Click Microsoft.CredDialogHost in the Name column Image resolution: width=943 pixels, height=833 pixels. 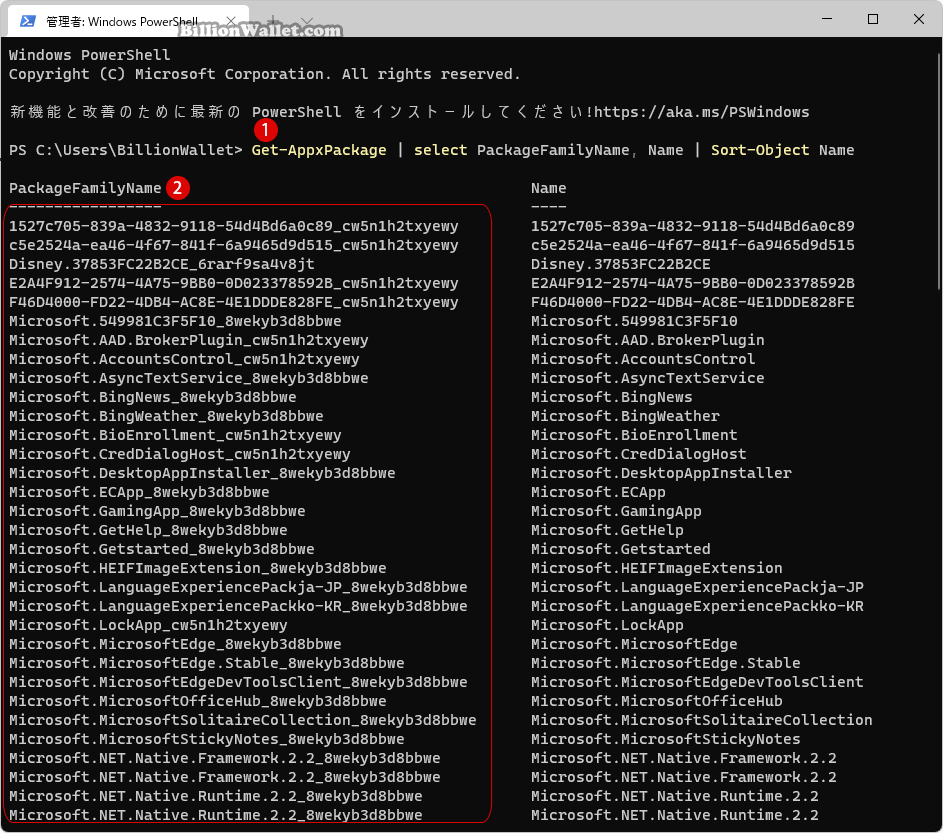639,454
